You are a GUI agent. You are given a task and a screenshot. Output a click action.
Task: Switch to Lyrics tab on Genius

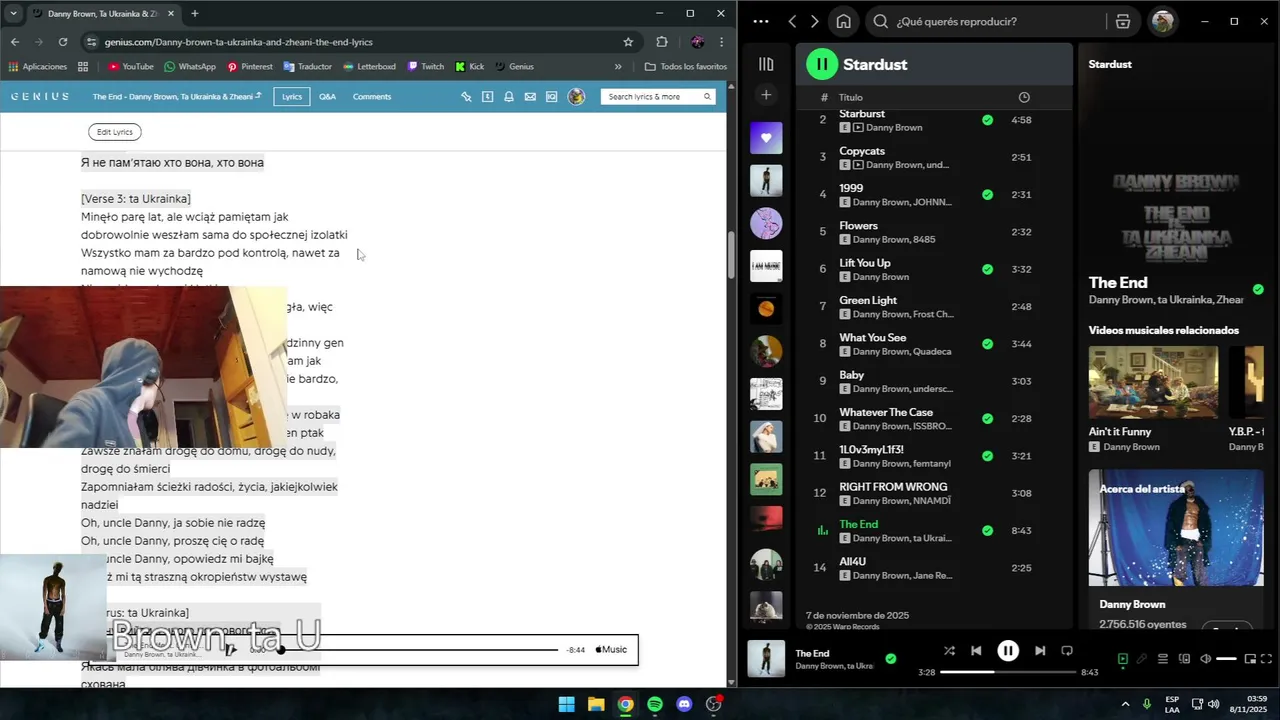pos(291,97)
